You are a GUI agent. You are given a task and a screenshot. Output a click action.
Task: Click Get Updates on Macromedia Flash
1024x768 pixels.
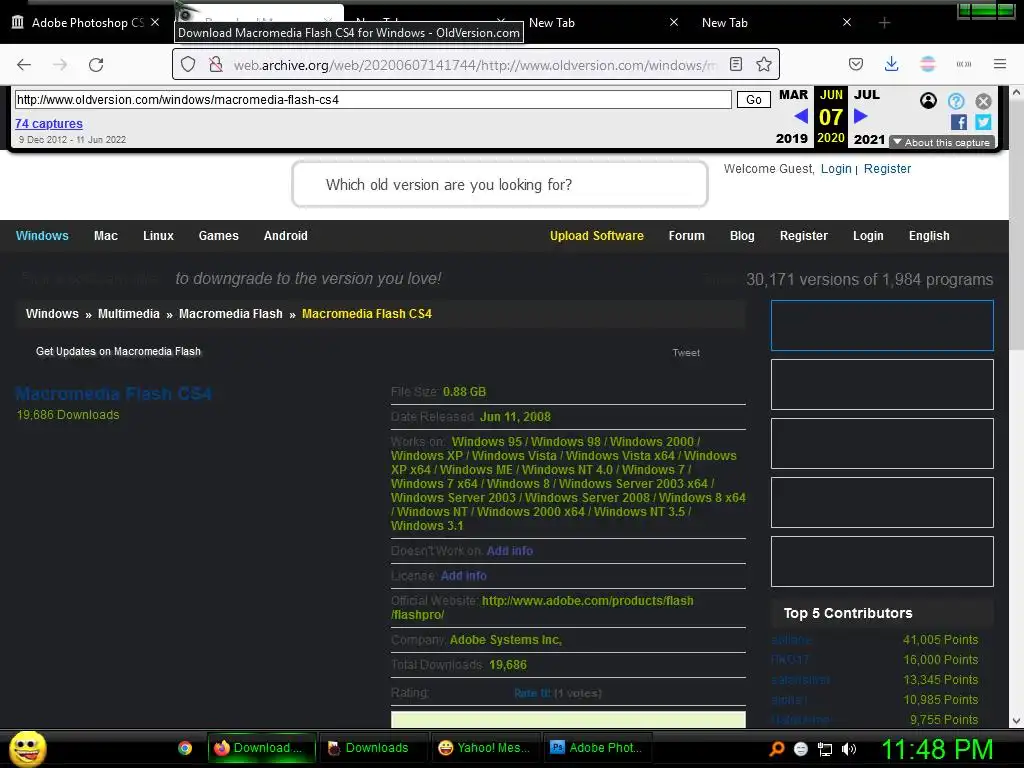click(118, 351)
